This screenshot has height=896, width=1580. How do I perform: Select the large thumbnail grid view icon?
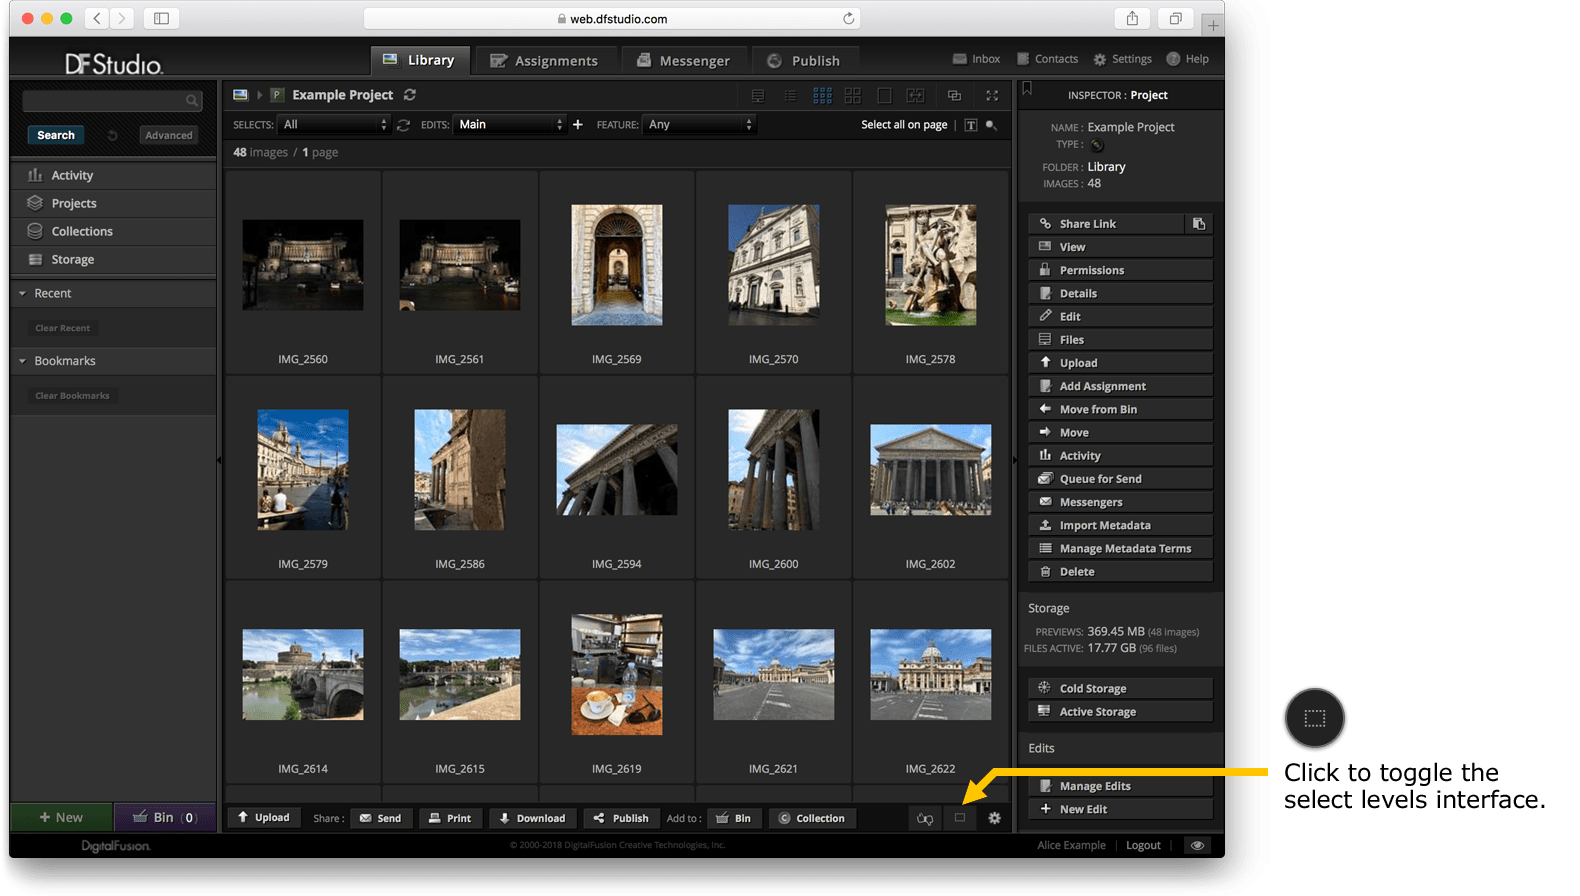tap(853, 96)
